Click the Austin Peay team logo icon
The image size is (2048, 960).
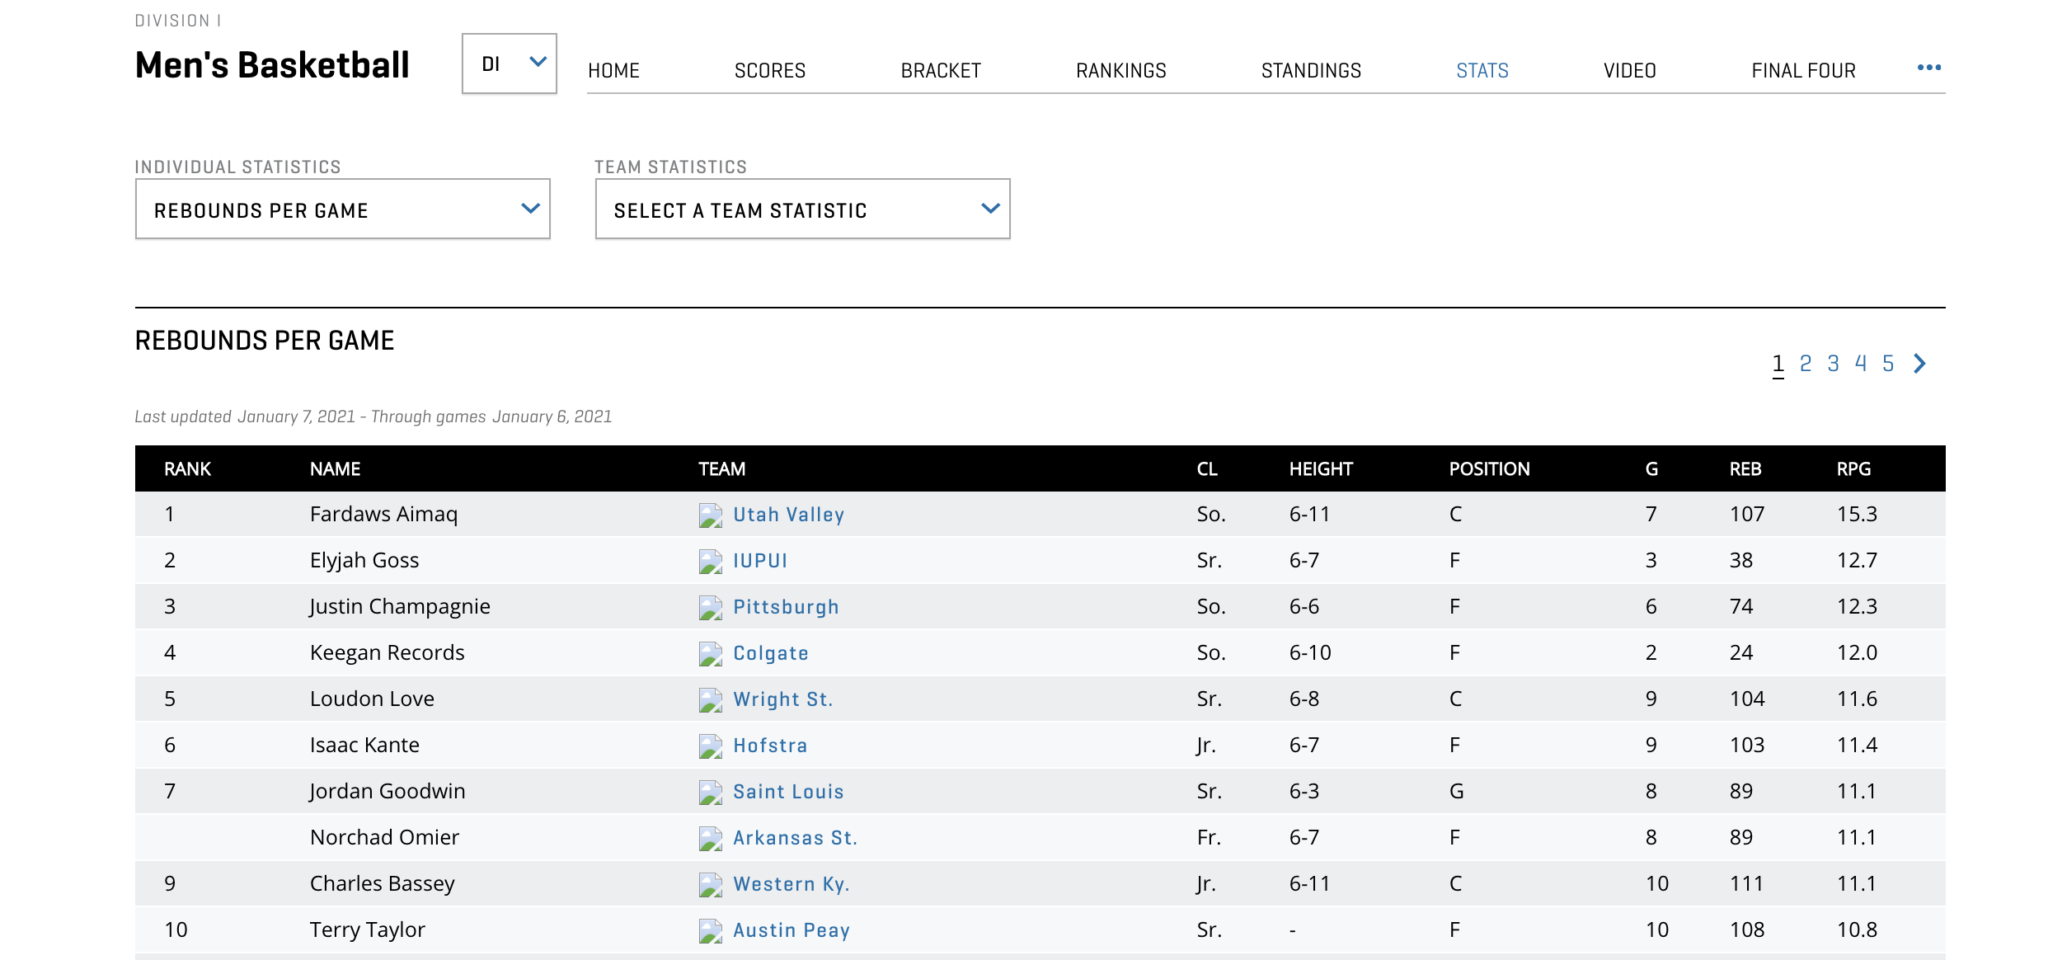pos(710,930)
